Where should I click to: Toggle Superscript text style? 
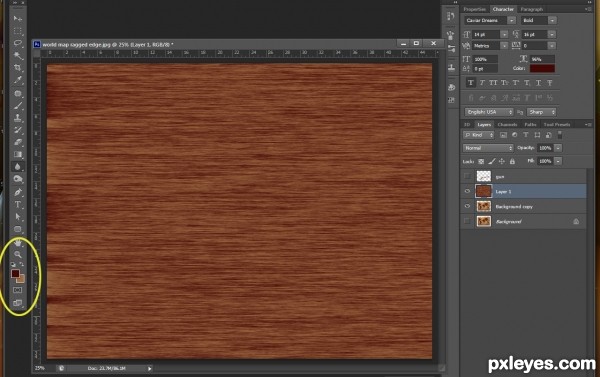point(516,83)
